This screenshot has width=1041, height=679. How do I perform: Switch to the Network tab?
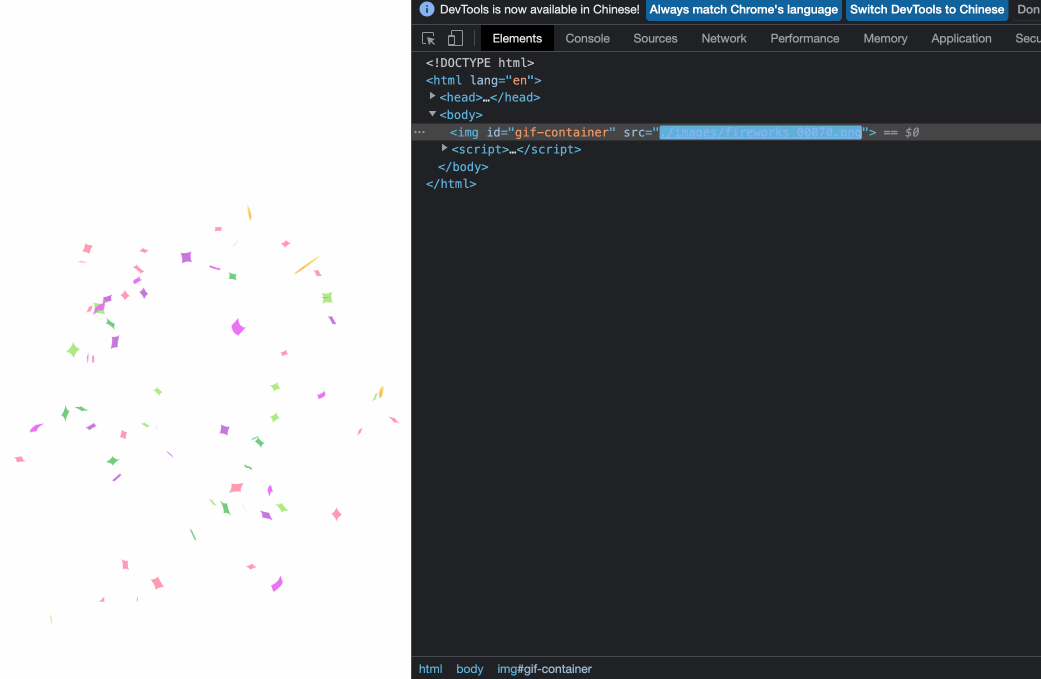[x=723, y=38]
